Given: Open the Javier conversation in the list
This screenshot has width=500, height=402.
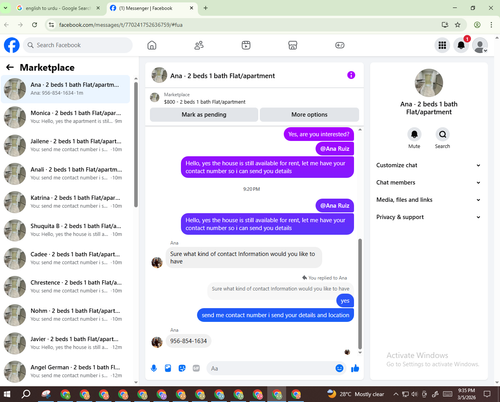Looking at the screenshot, I should tap(66, 343).
